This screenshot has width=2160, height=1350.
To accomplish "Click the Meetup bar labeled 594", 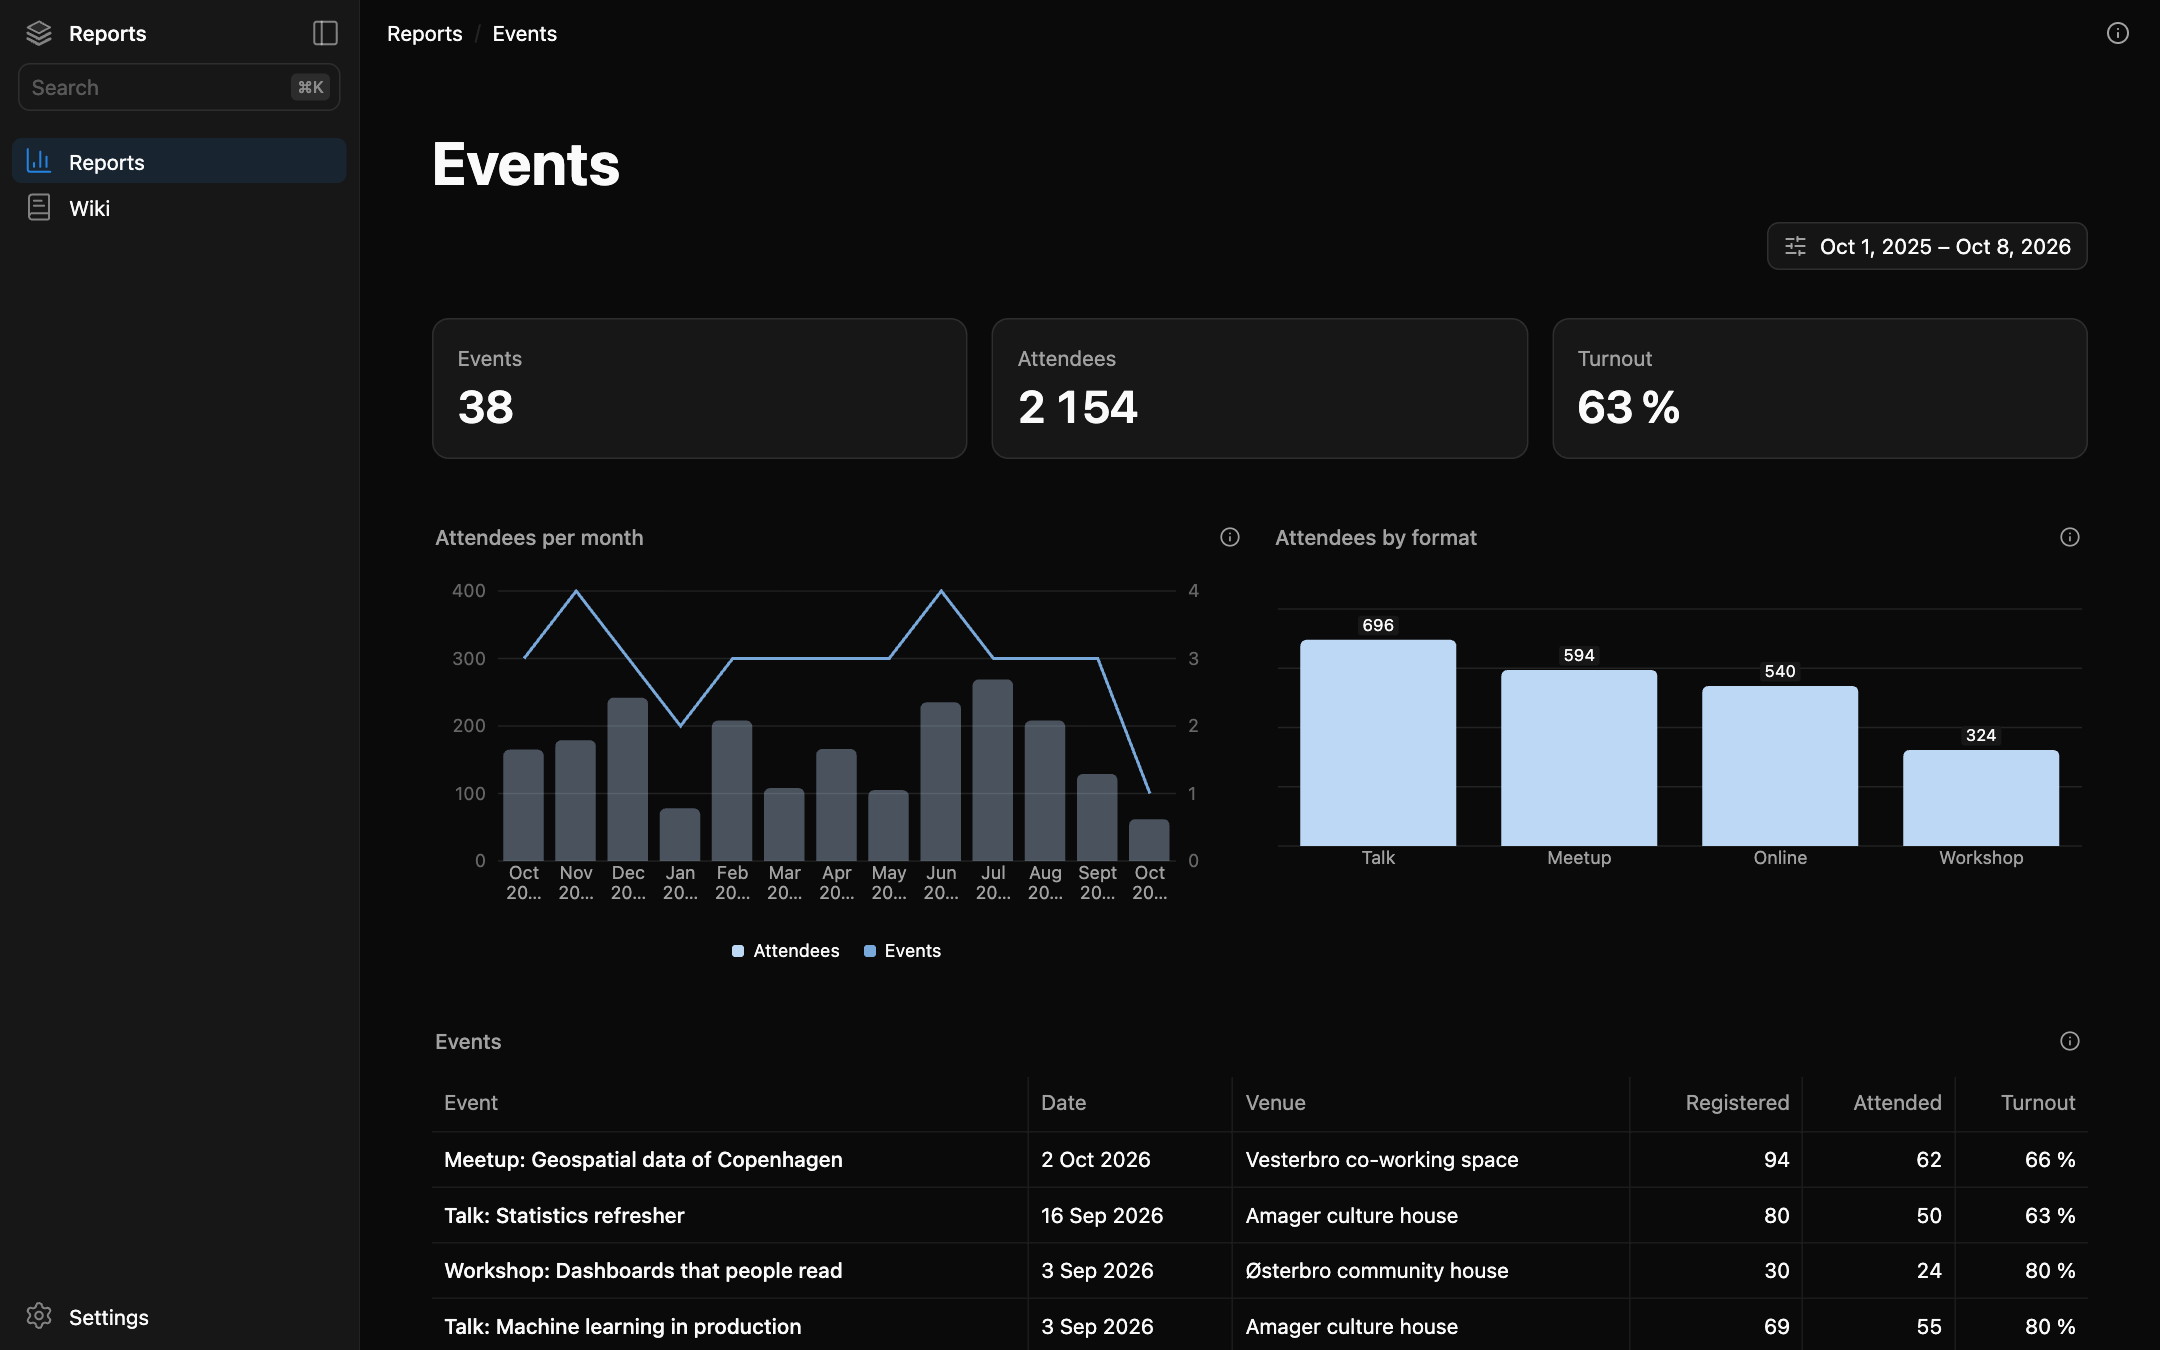I will (x=1579, y=757).
